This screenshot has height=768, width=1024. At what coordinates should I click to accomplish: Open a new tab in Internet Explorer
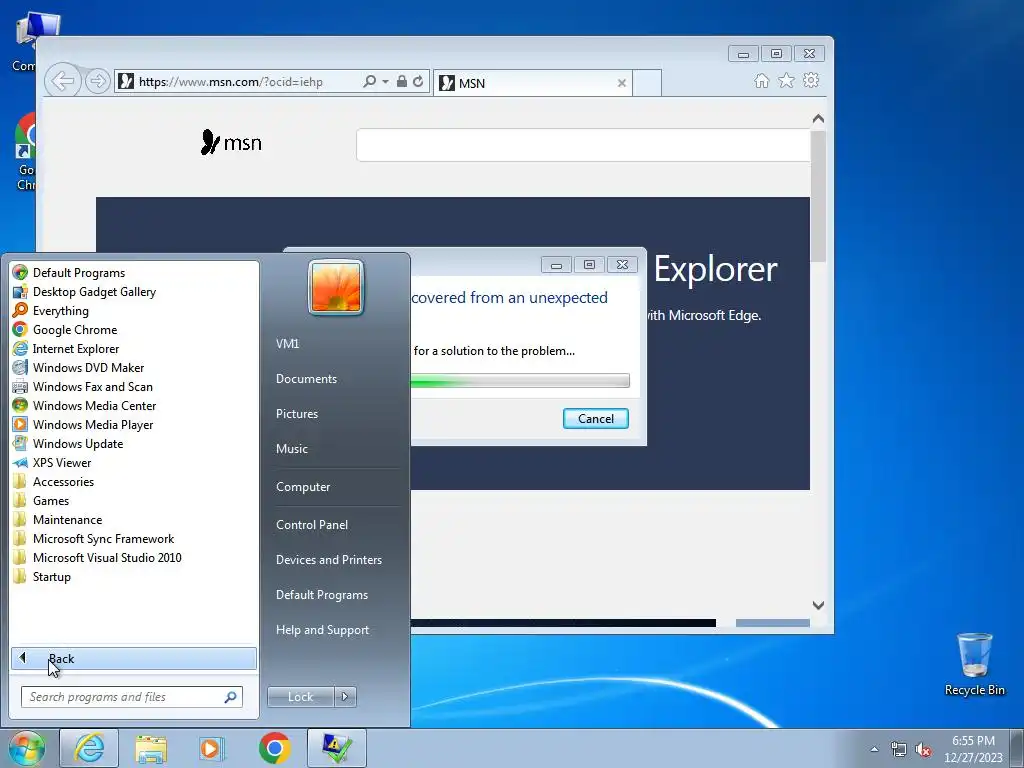coord(647,83)
